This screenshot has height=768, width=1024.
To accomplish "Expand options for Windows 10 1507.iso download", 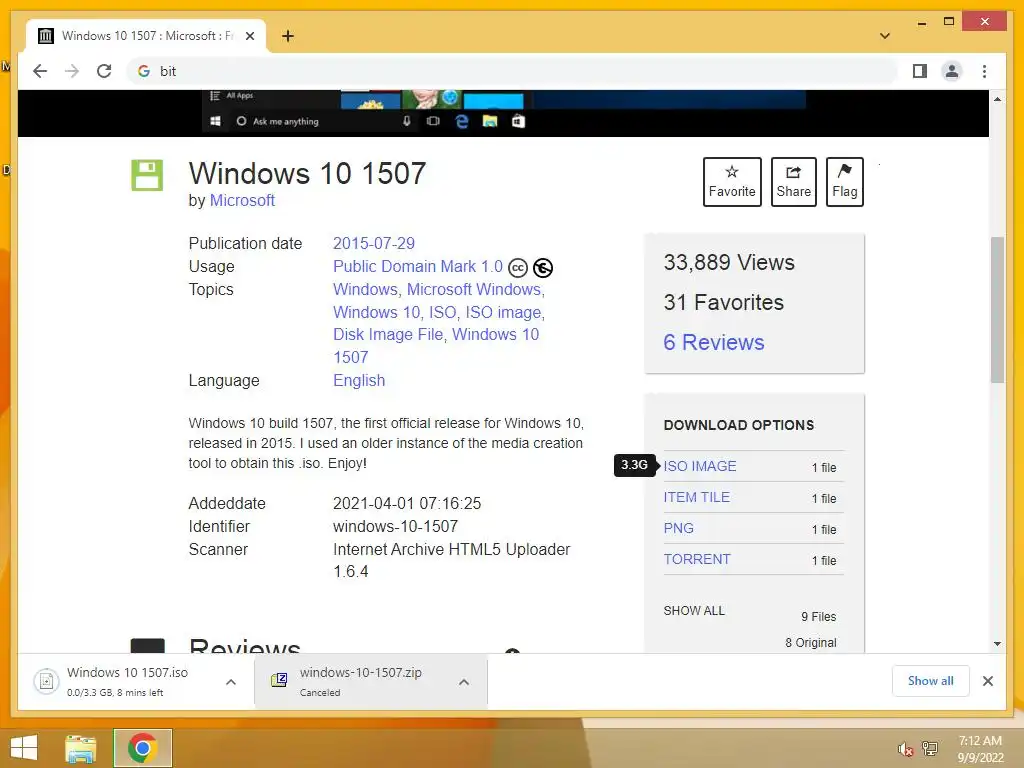I will pyautogui.click(x=231, y=682).
